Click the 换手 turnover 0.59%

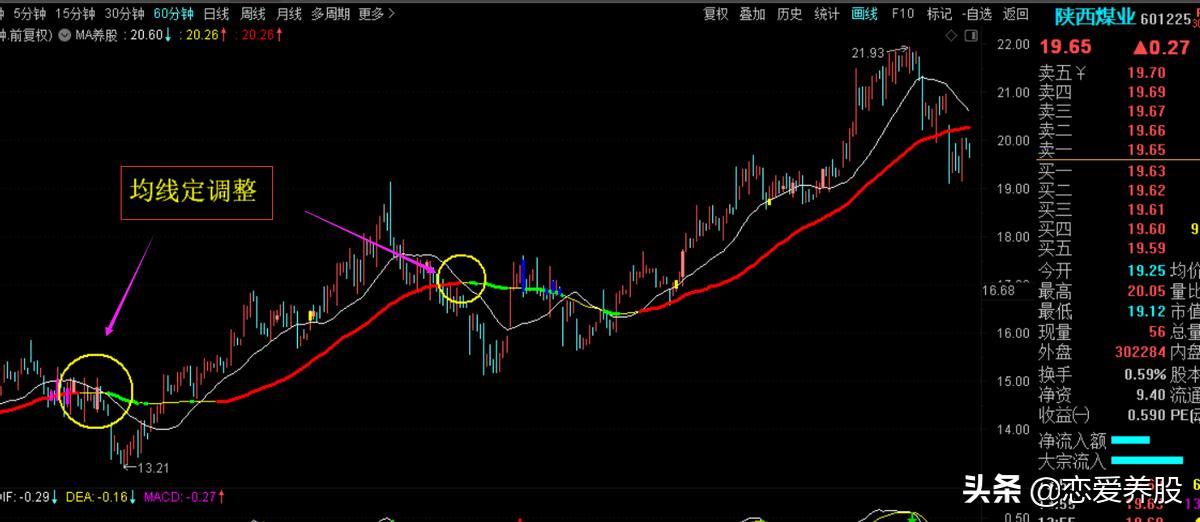pos(1144,374)
